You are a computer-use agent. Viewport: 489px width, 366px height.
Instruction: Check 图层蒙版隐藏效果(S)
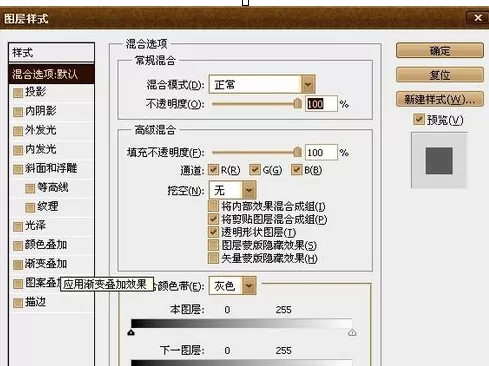click(213, 245)
